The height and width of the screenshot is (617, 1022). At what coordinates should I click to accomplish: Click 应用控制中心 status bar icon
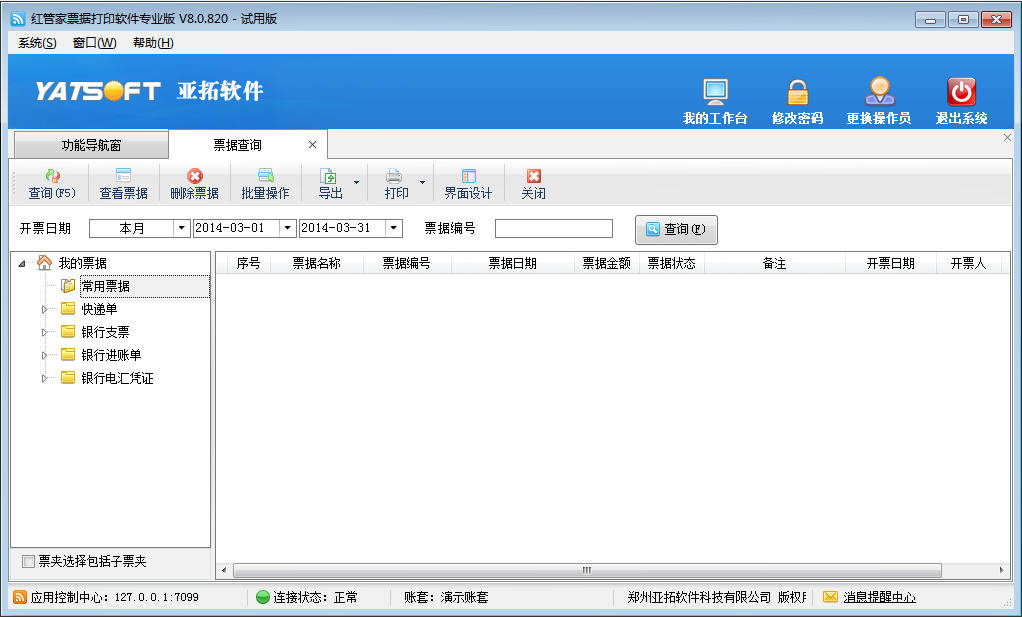click(x=20, y=597)
